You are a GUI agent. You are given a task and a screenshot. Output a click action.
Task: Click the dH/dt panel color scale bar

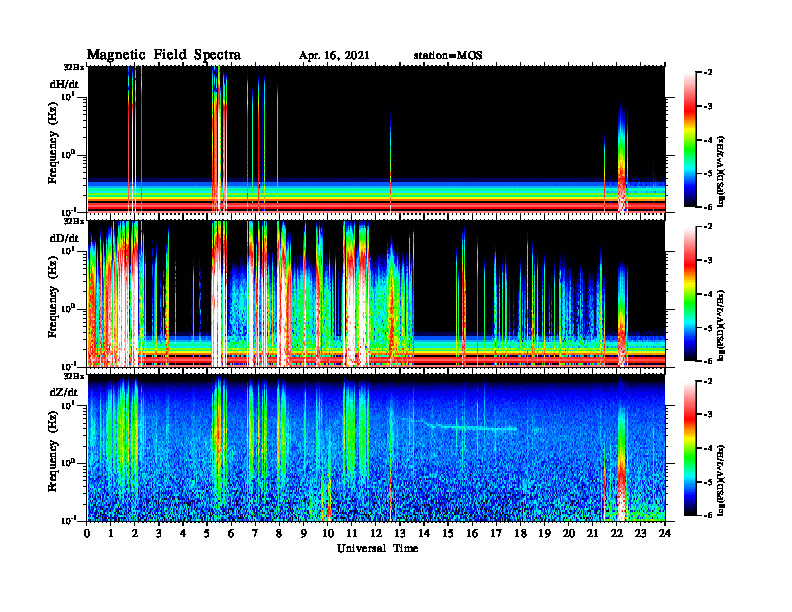coord(690,139)
